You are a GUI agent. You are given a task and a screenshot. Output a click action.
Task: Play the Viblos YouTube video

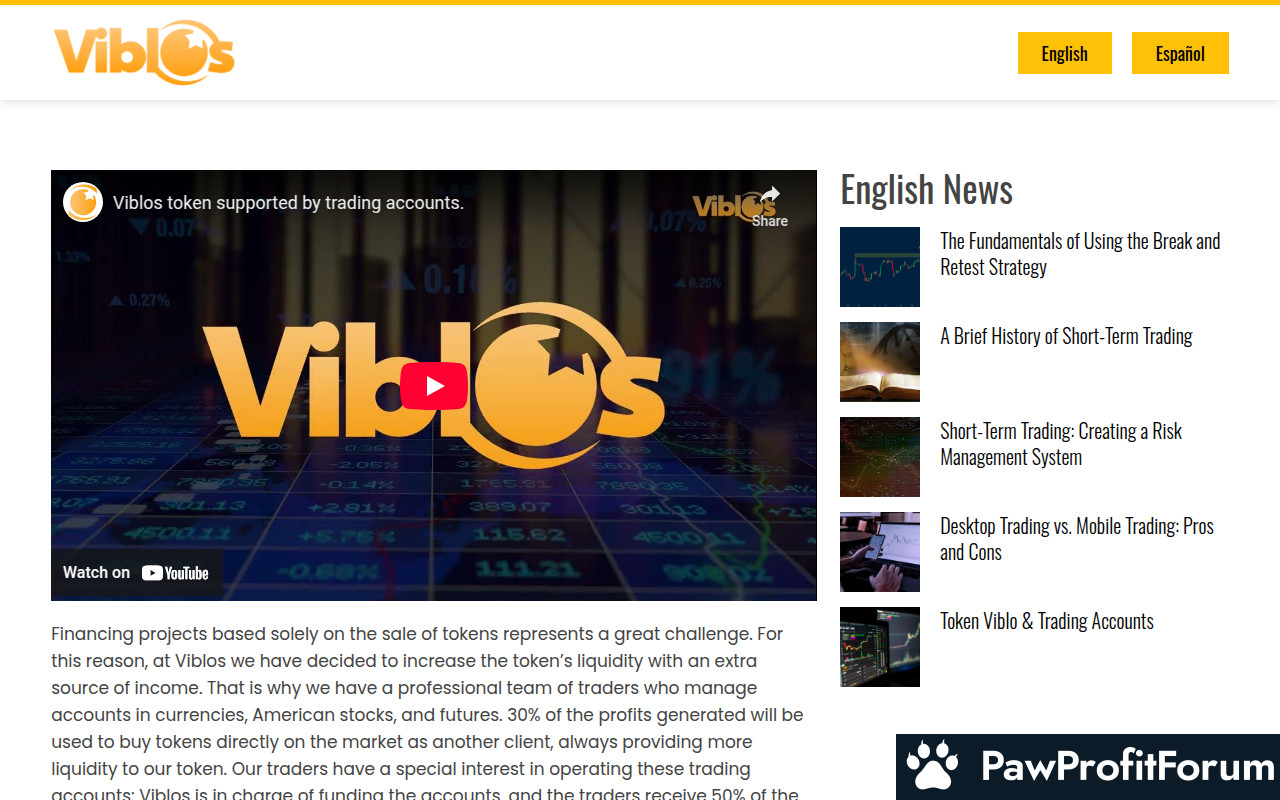tap(434, 386)
